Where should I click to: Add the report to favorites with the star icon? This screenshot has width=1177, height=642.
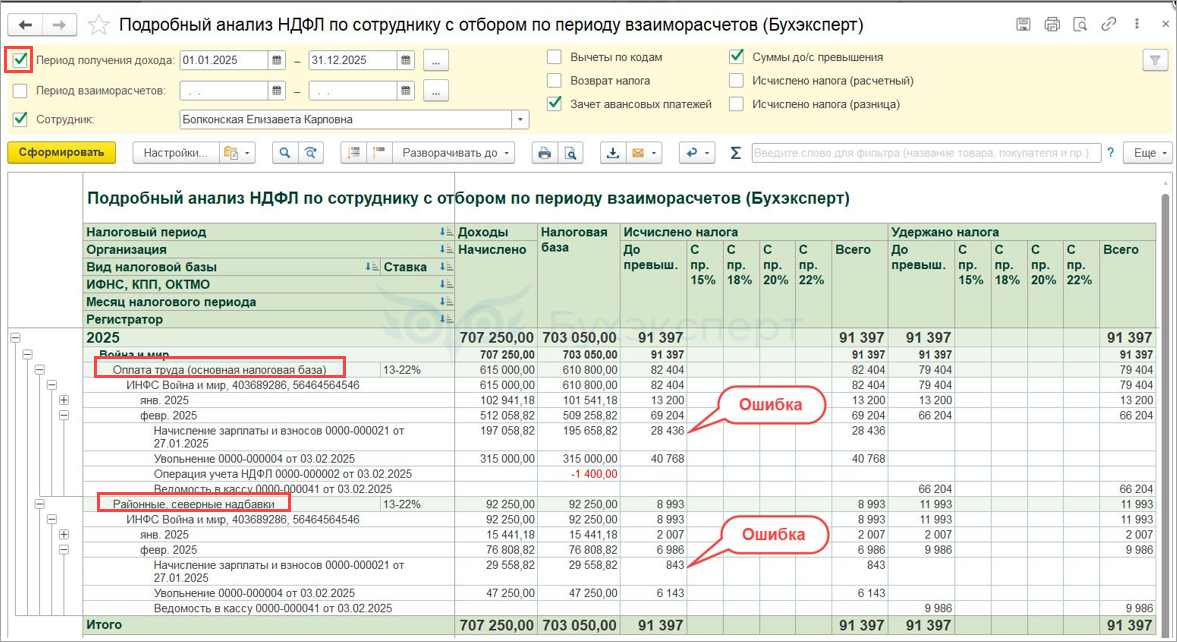[98, 24]
